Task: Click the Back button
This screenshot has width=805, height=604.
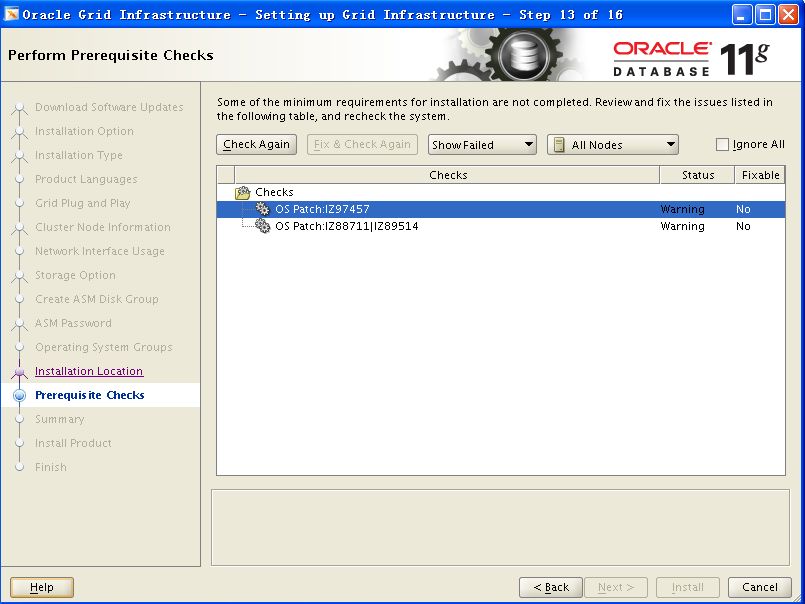Action: (x=550, y=587)
